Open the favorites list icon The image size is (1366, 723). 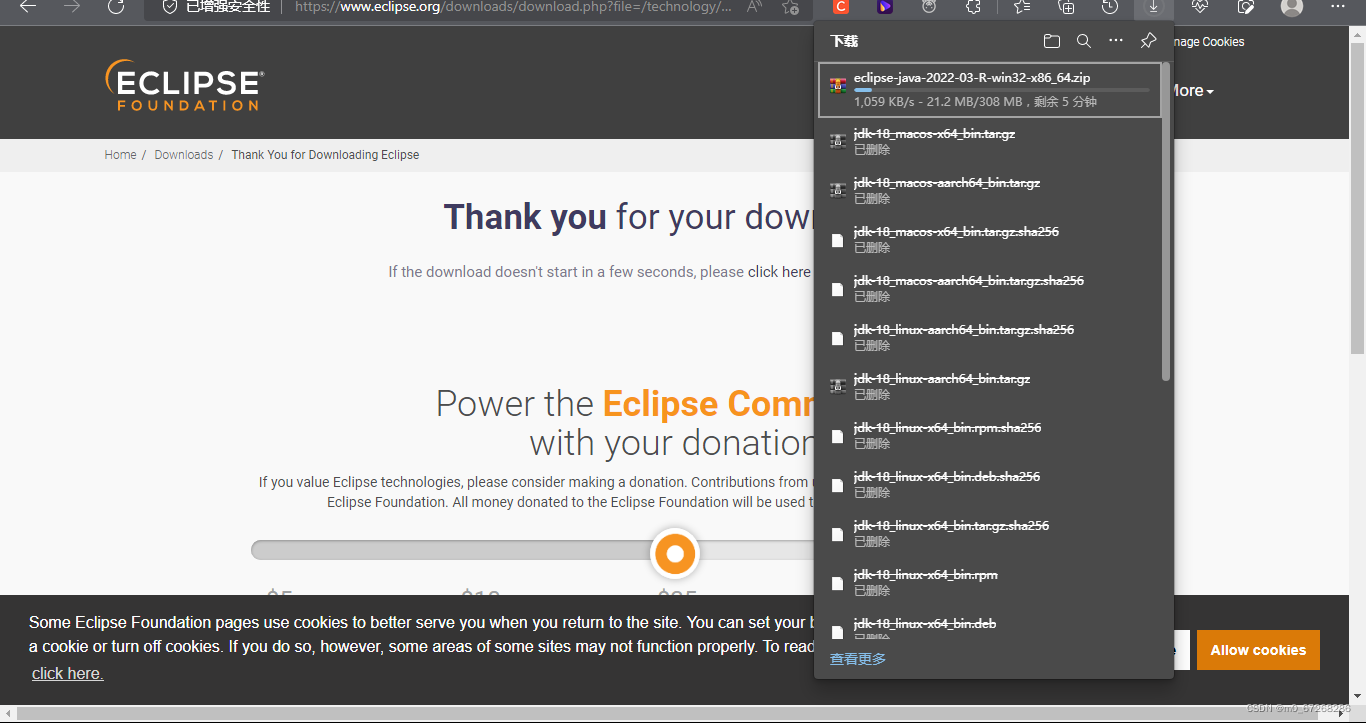(1021, 6)
